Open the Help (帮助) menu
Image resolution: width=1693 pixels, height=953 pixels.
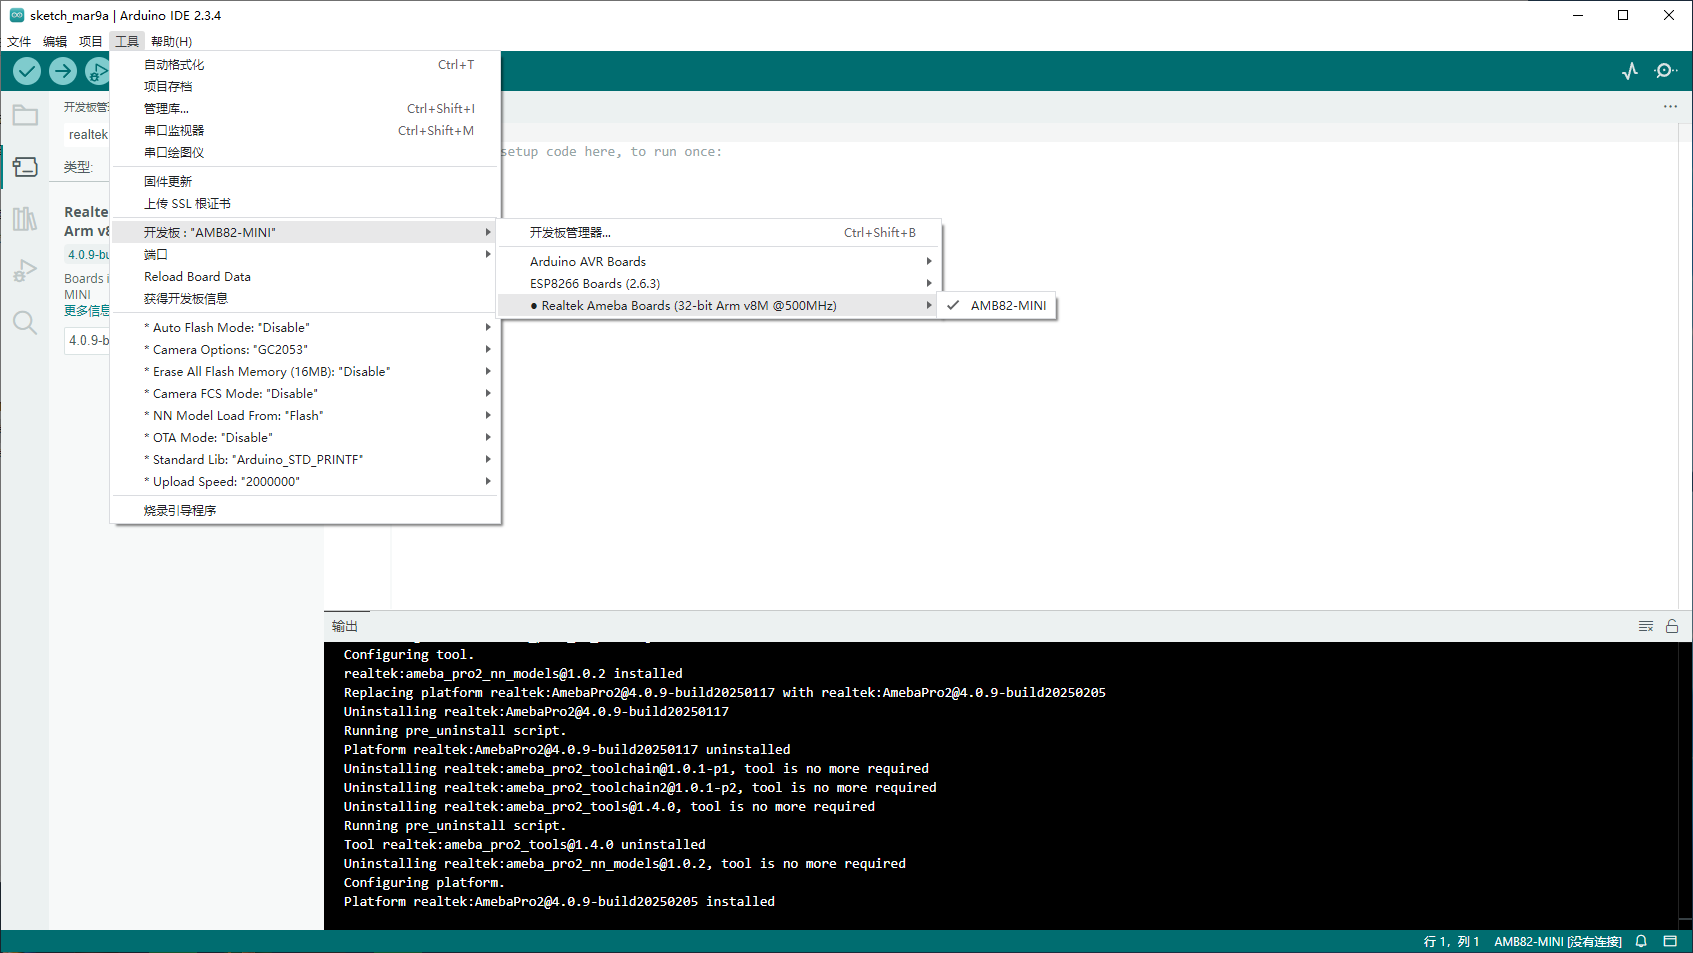coord(171,41)
